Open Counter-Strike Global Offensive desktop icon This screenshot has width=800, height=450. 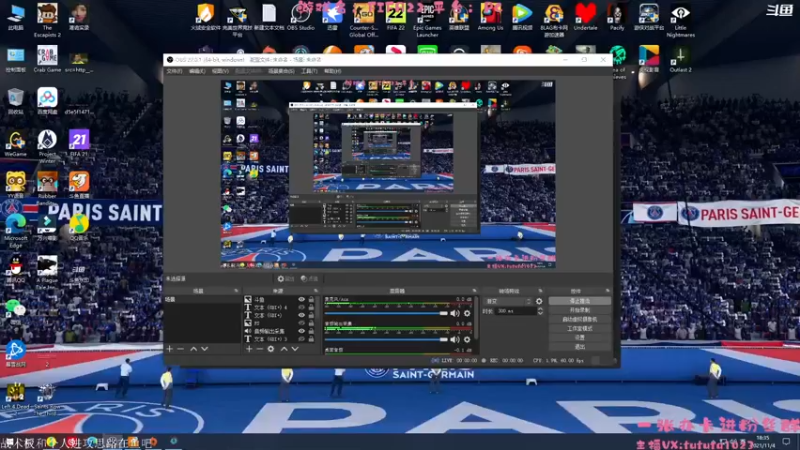pyautogui.click(x=363, y=19)
